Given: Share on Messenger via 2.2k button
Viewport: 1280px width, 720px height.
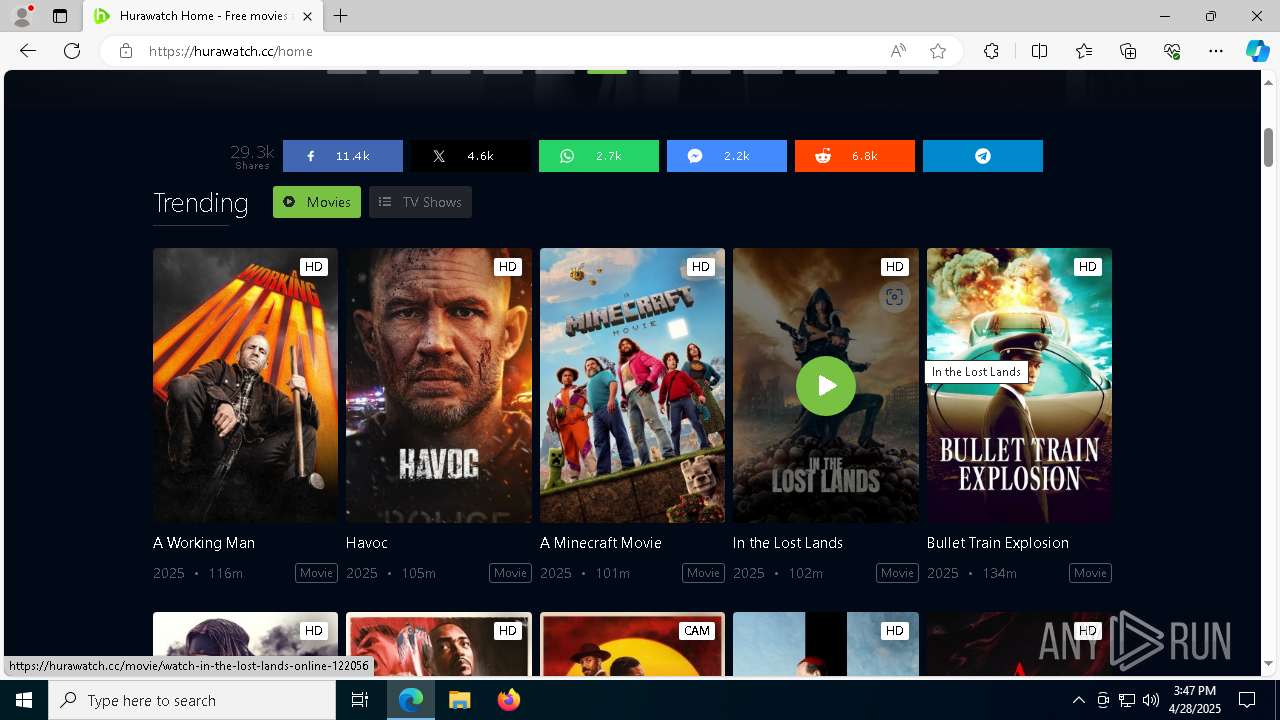Looking at the screenshot, I should click(x=726, y=156).
